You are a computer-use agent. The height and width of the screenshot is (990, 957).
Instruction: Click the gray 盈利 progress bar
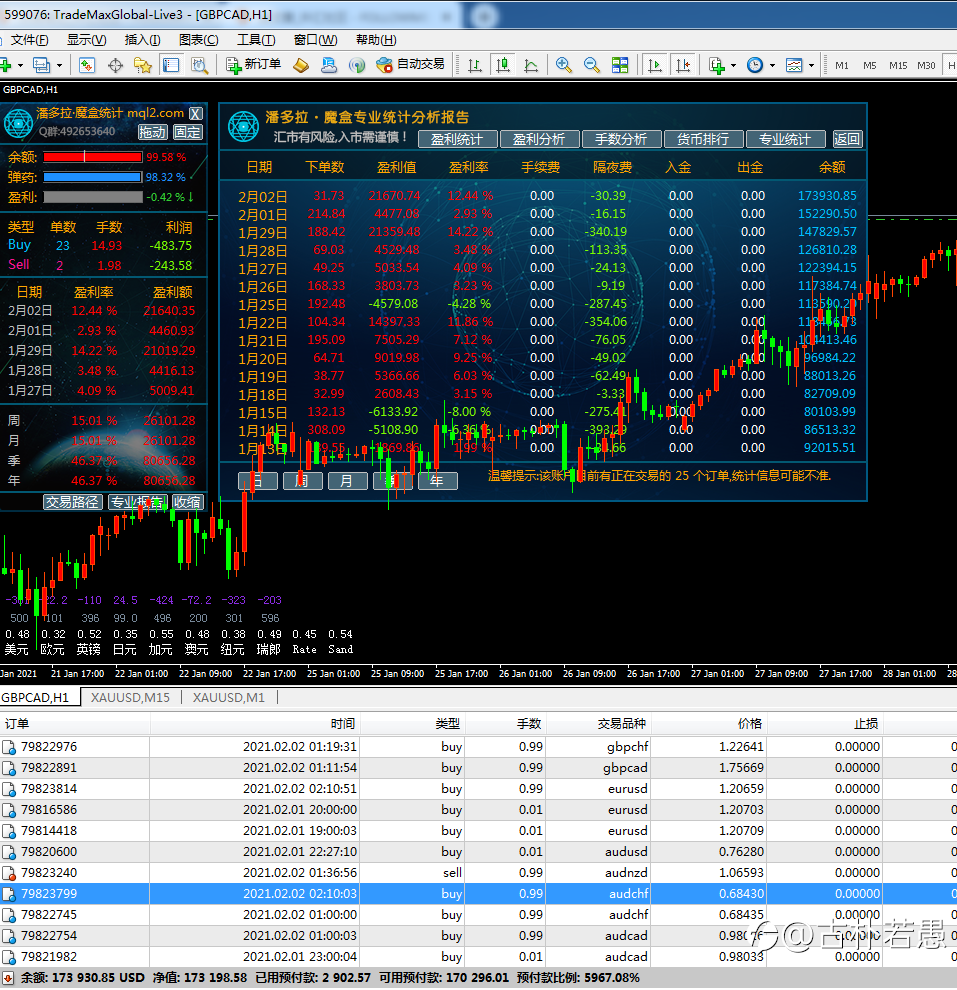click(93, 197)
